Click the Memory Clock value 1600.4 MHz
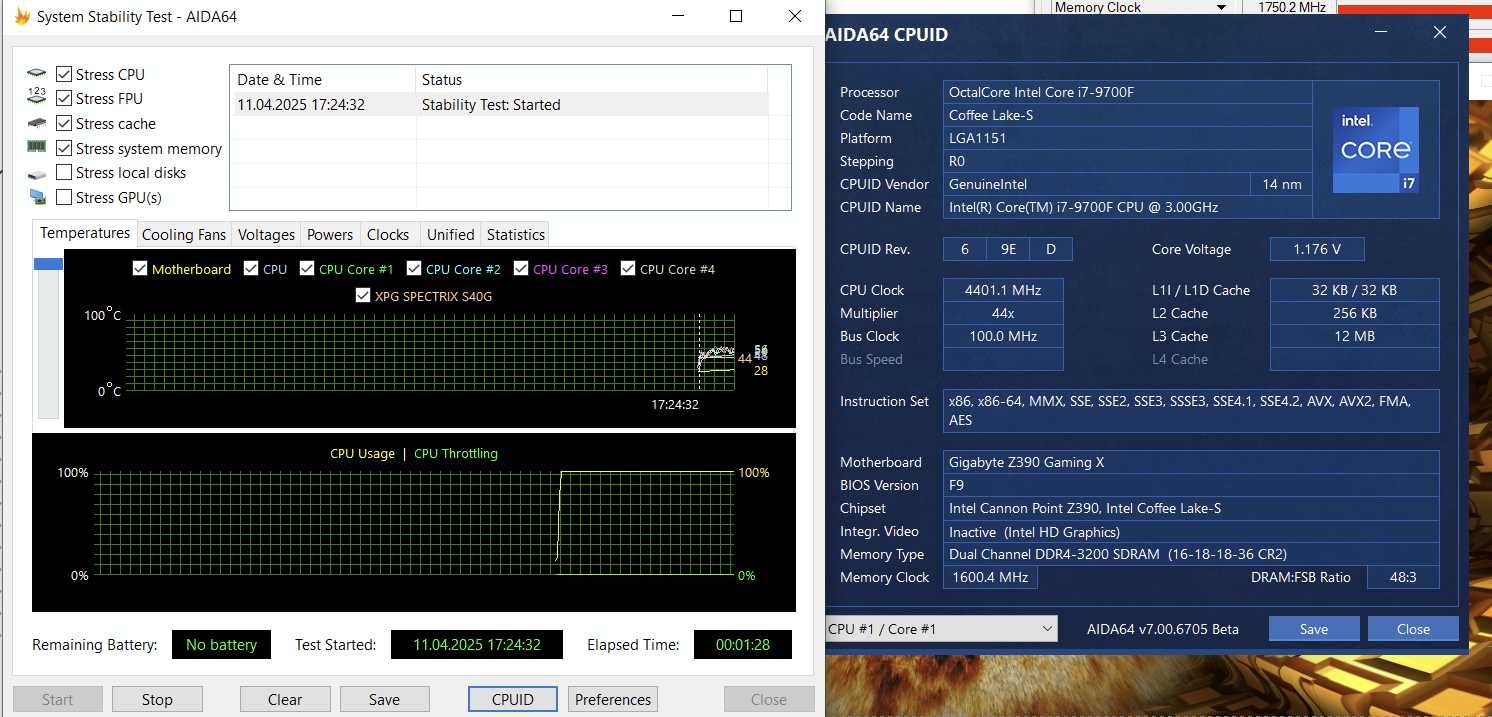Screen dimensions: 1492x717 (990, 577)
